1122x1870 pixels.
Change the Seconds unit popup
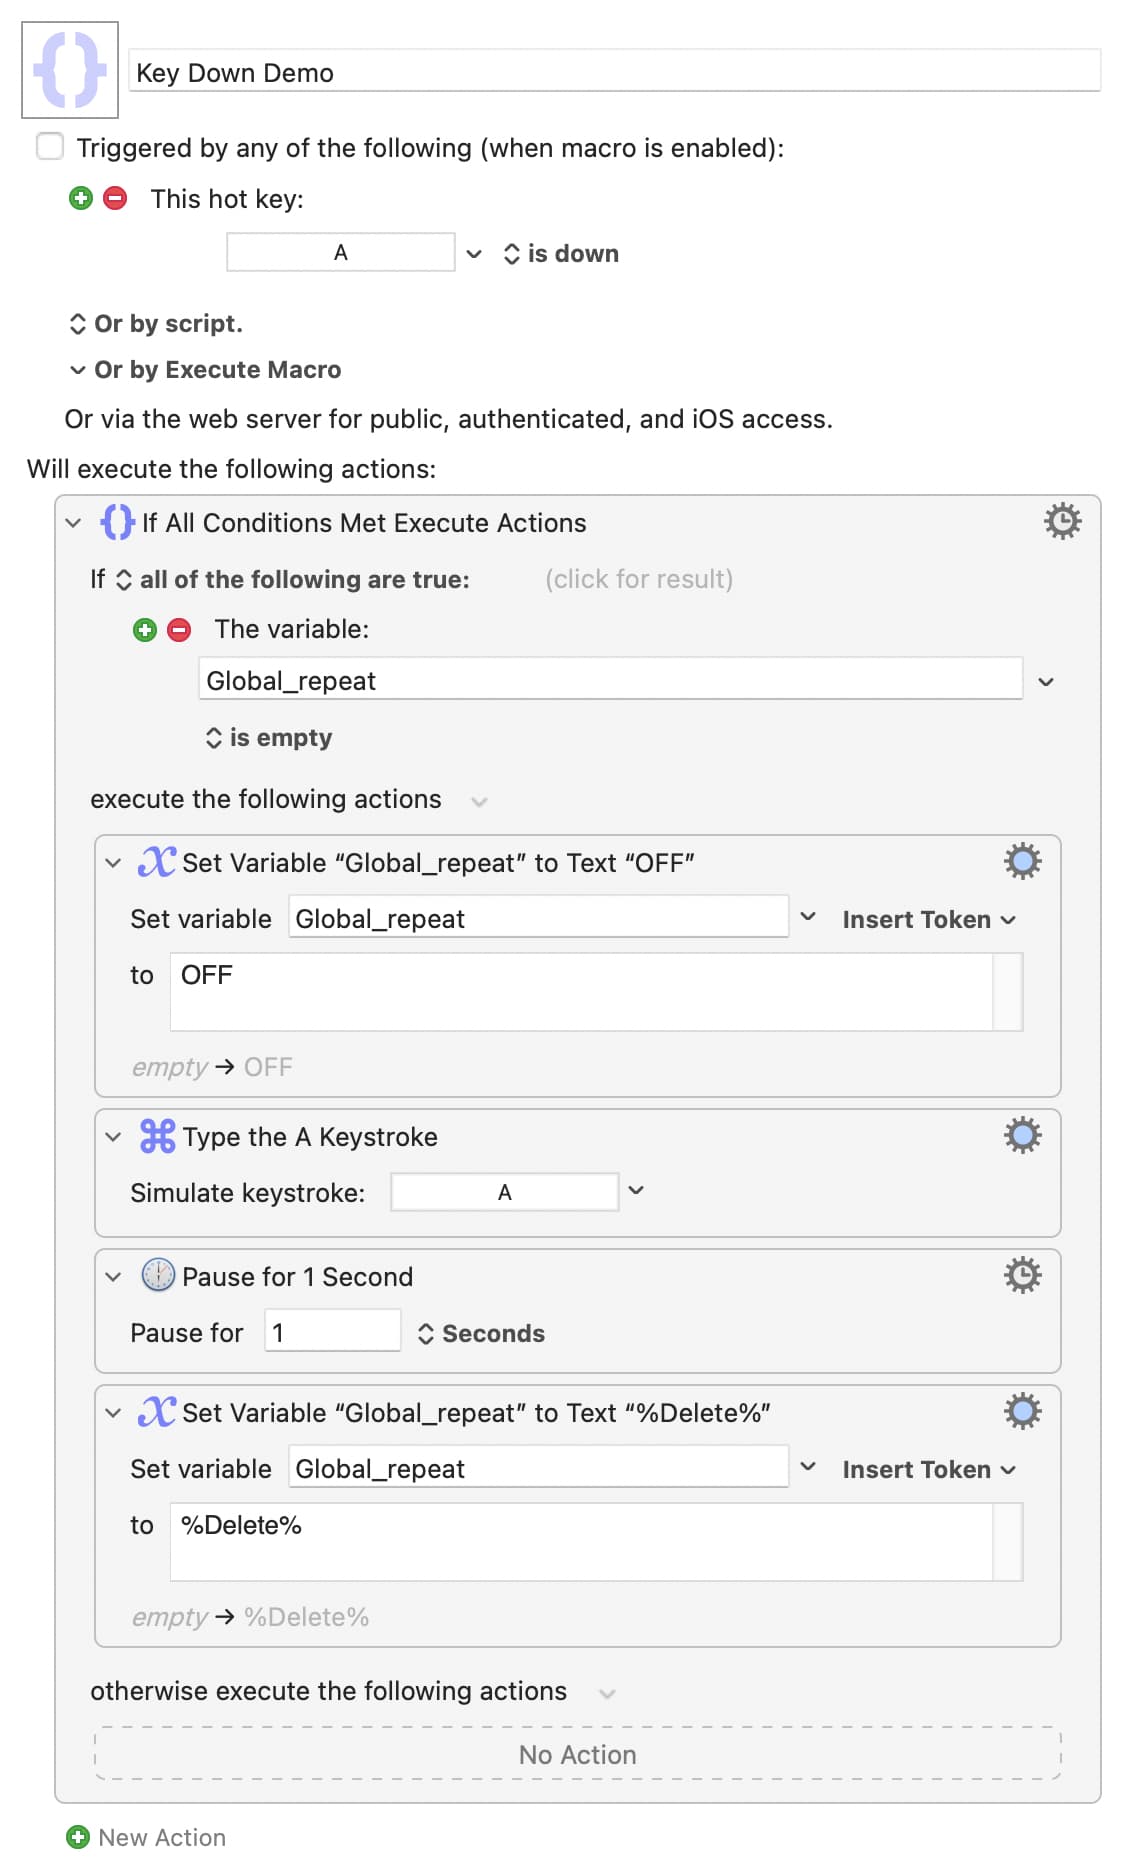[x=481, y=1334]
